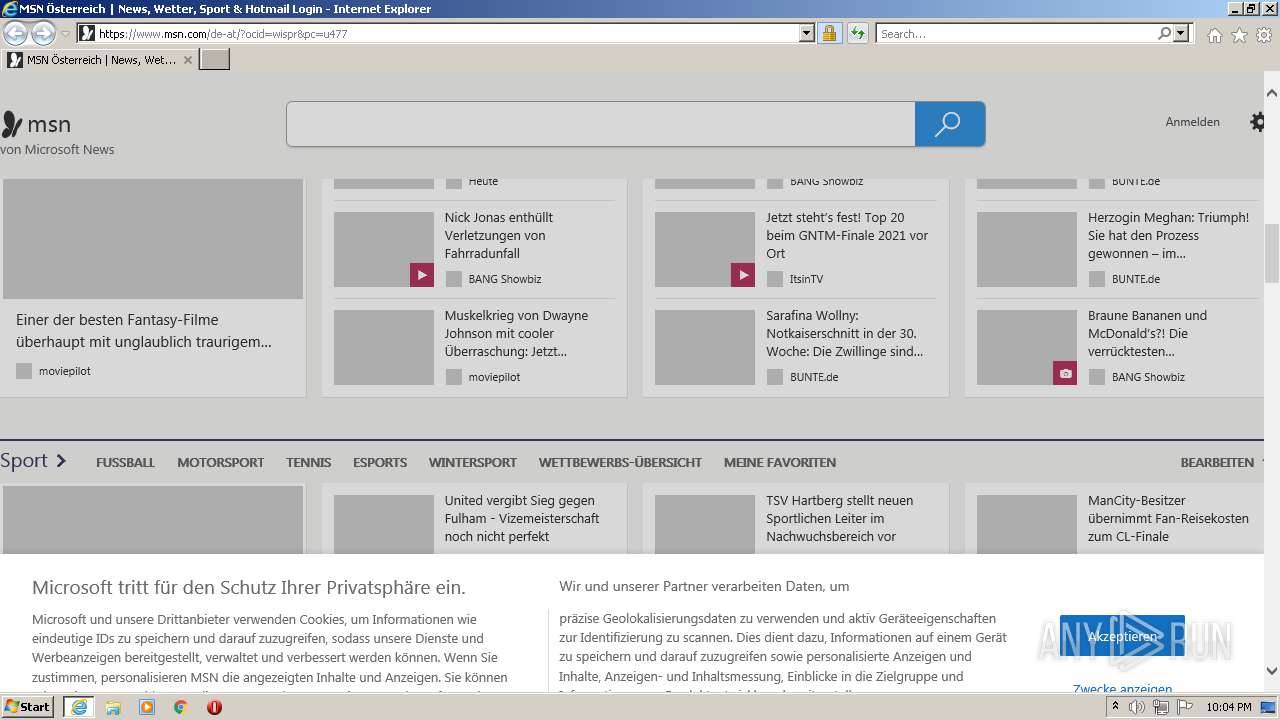Open the IE Tools gear icon
The width and height of the screenshot is (1280, 720).
[1264, 35]
